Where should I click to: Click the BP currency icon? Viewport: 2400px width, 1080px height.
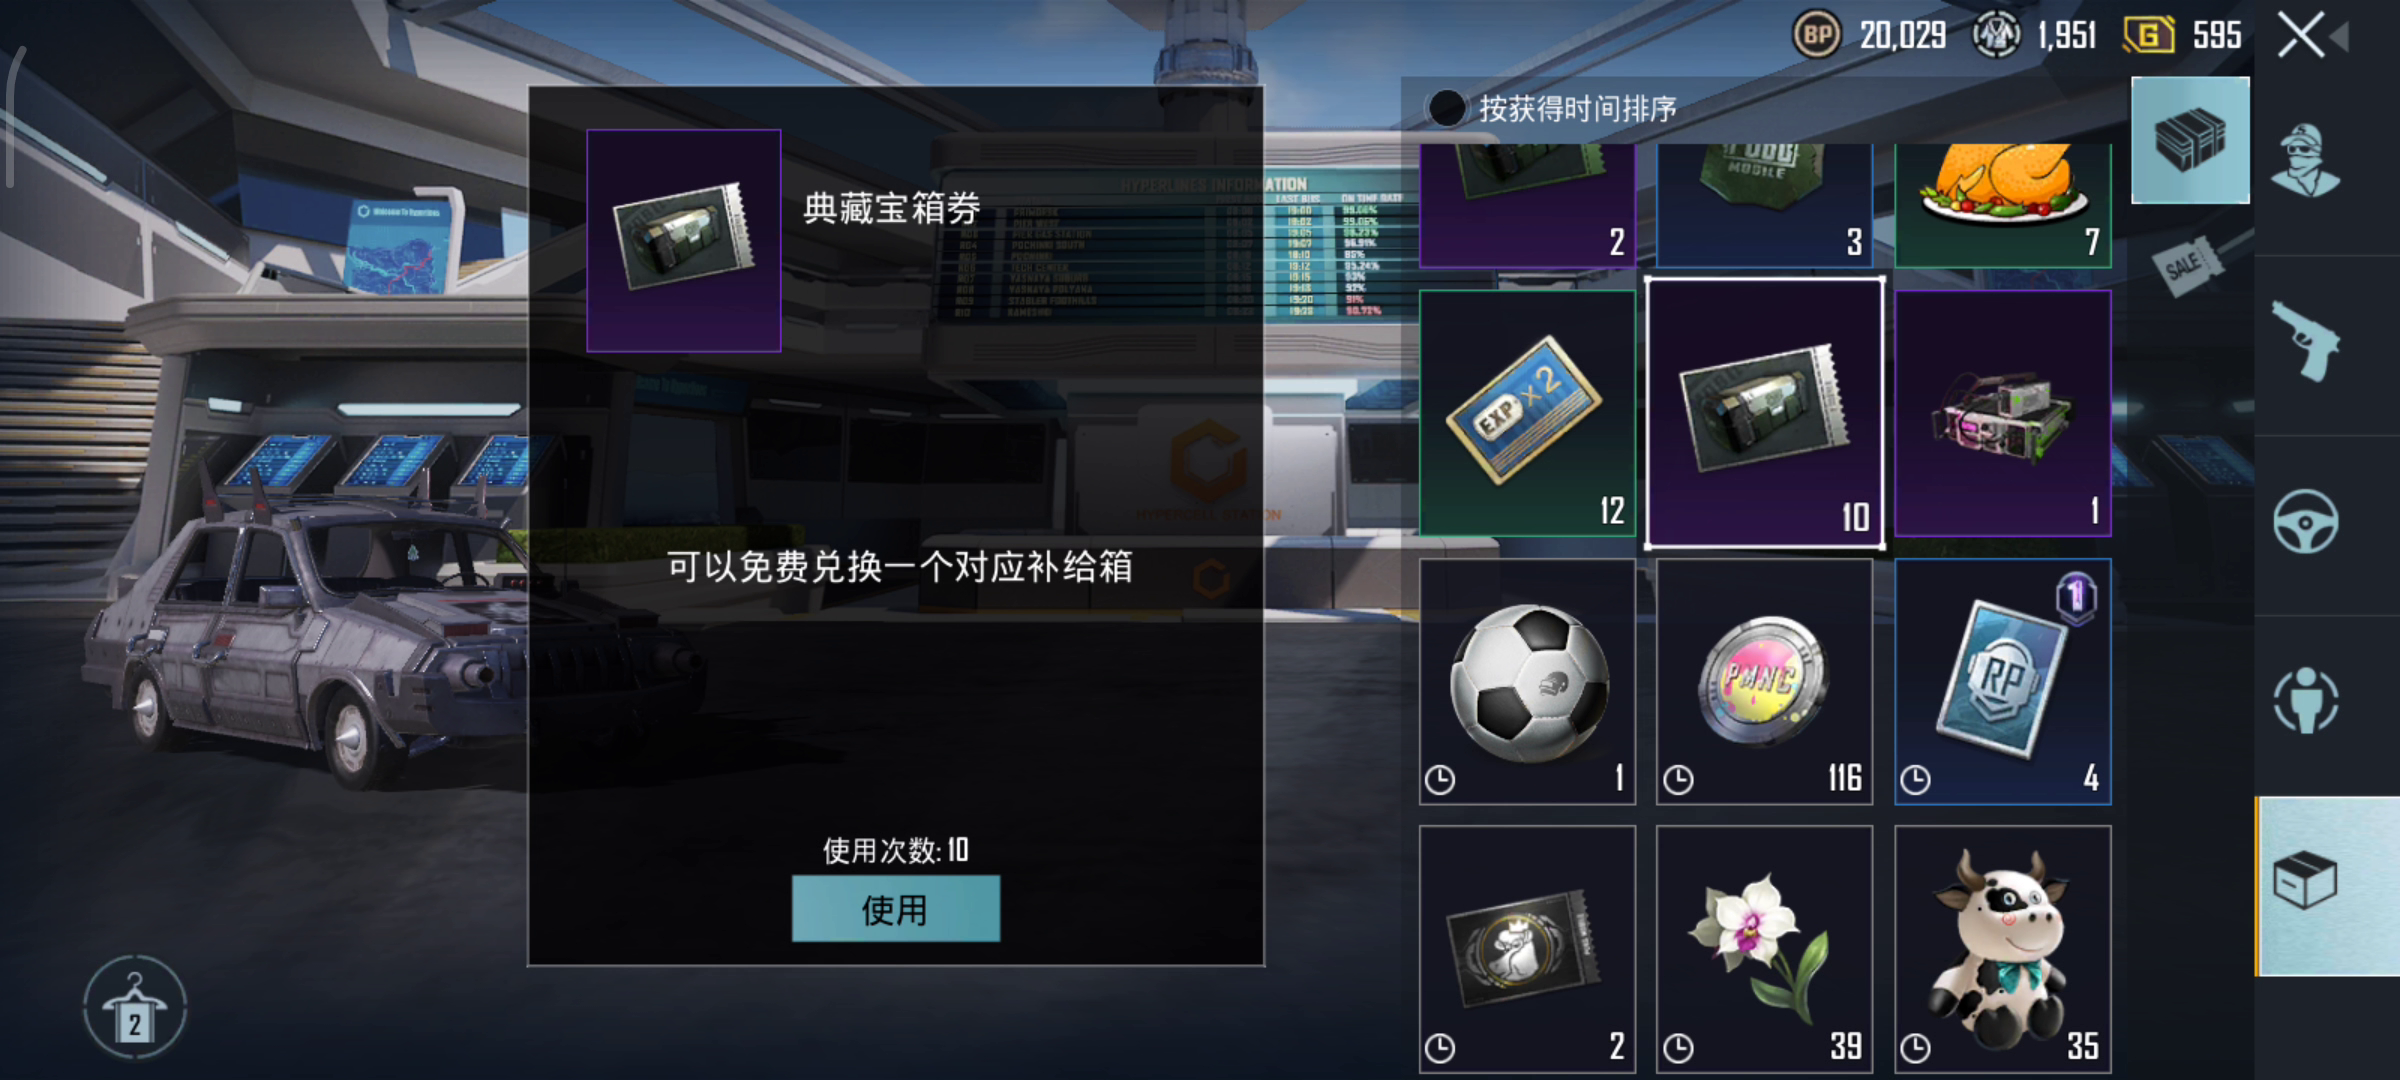1816,36
